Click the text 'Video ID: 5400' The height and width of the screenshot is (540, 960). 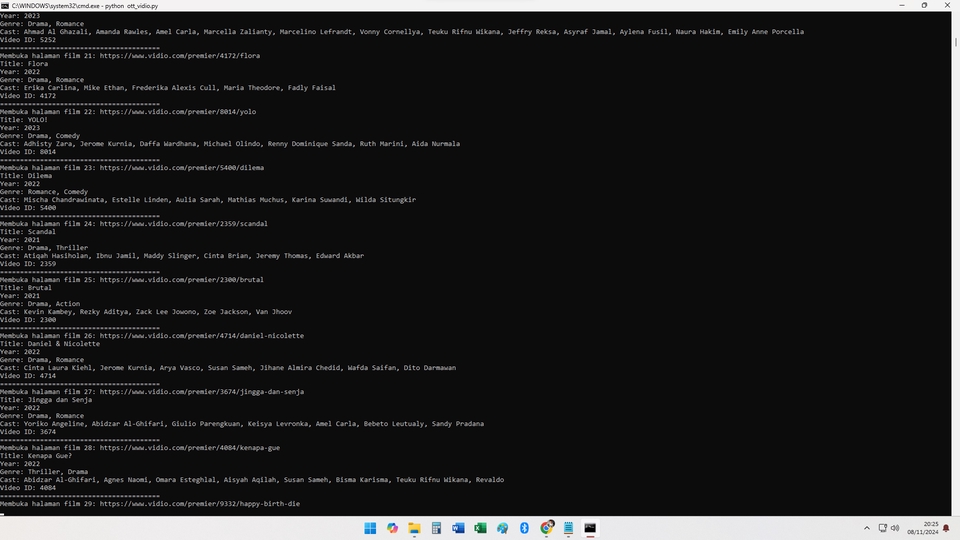(x=28, y=208)
